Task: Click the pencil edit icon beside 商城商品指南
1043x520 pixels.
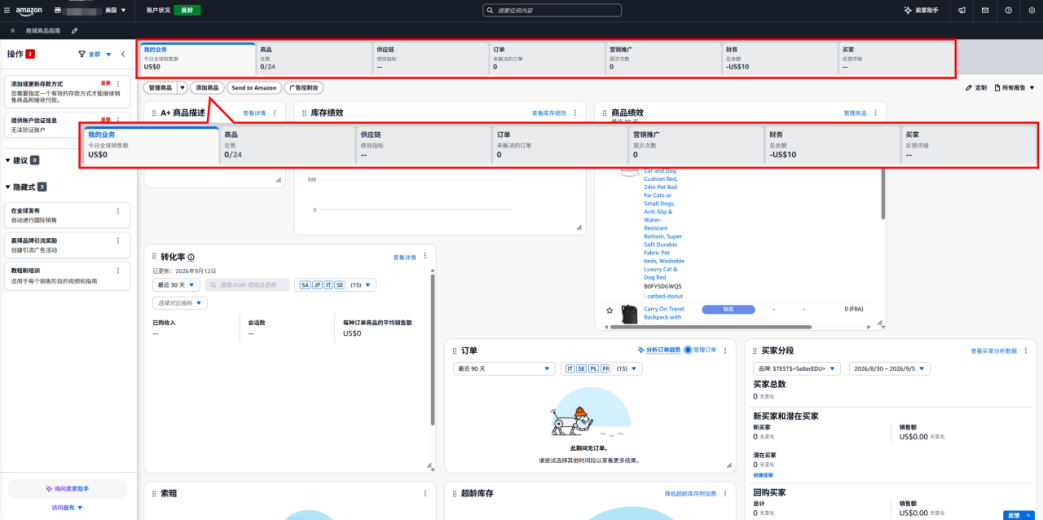Action: pos(74,31)
